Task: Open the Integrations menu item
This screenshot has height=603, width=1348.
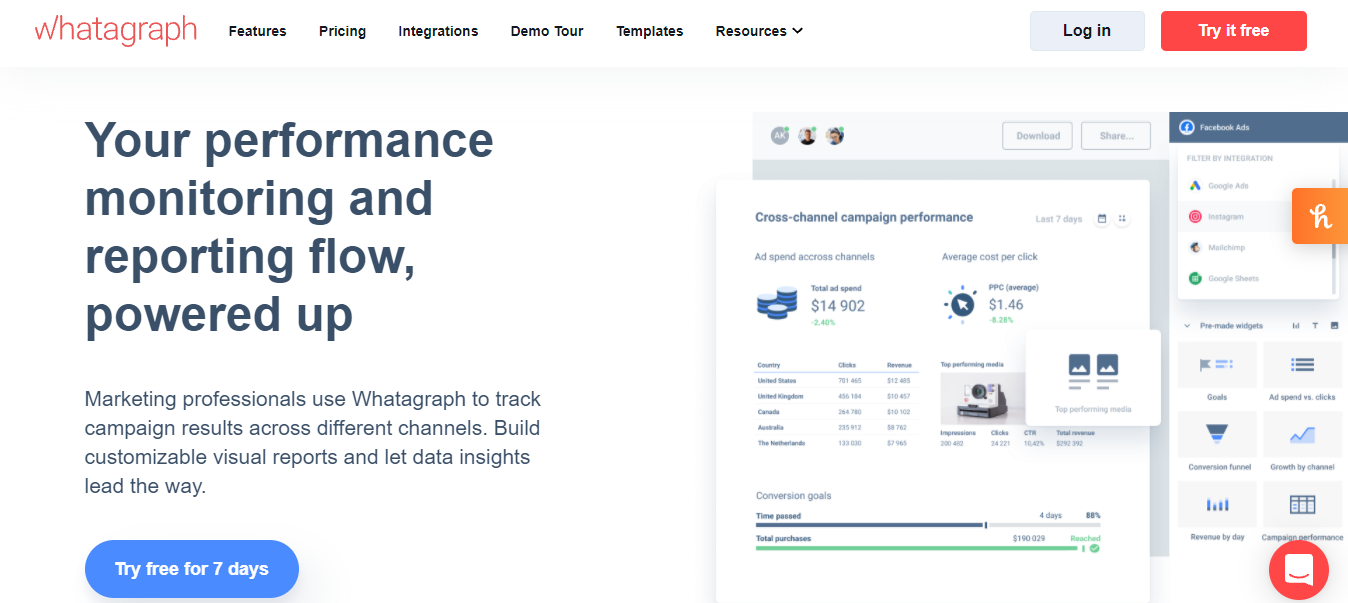Action: 438,31
